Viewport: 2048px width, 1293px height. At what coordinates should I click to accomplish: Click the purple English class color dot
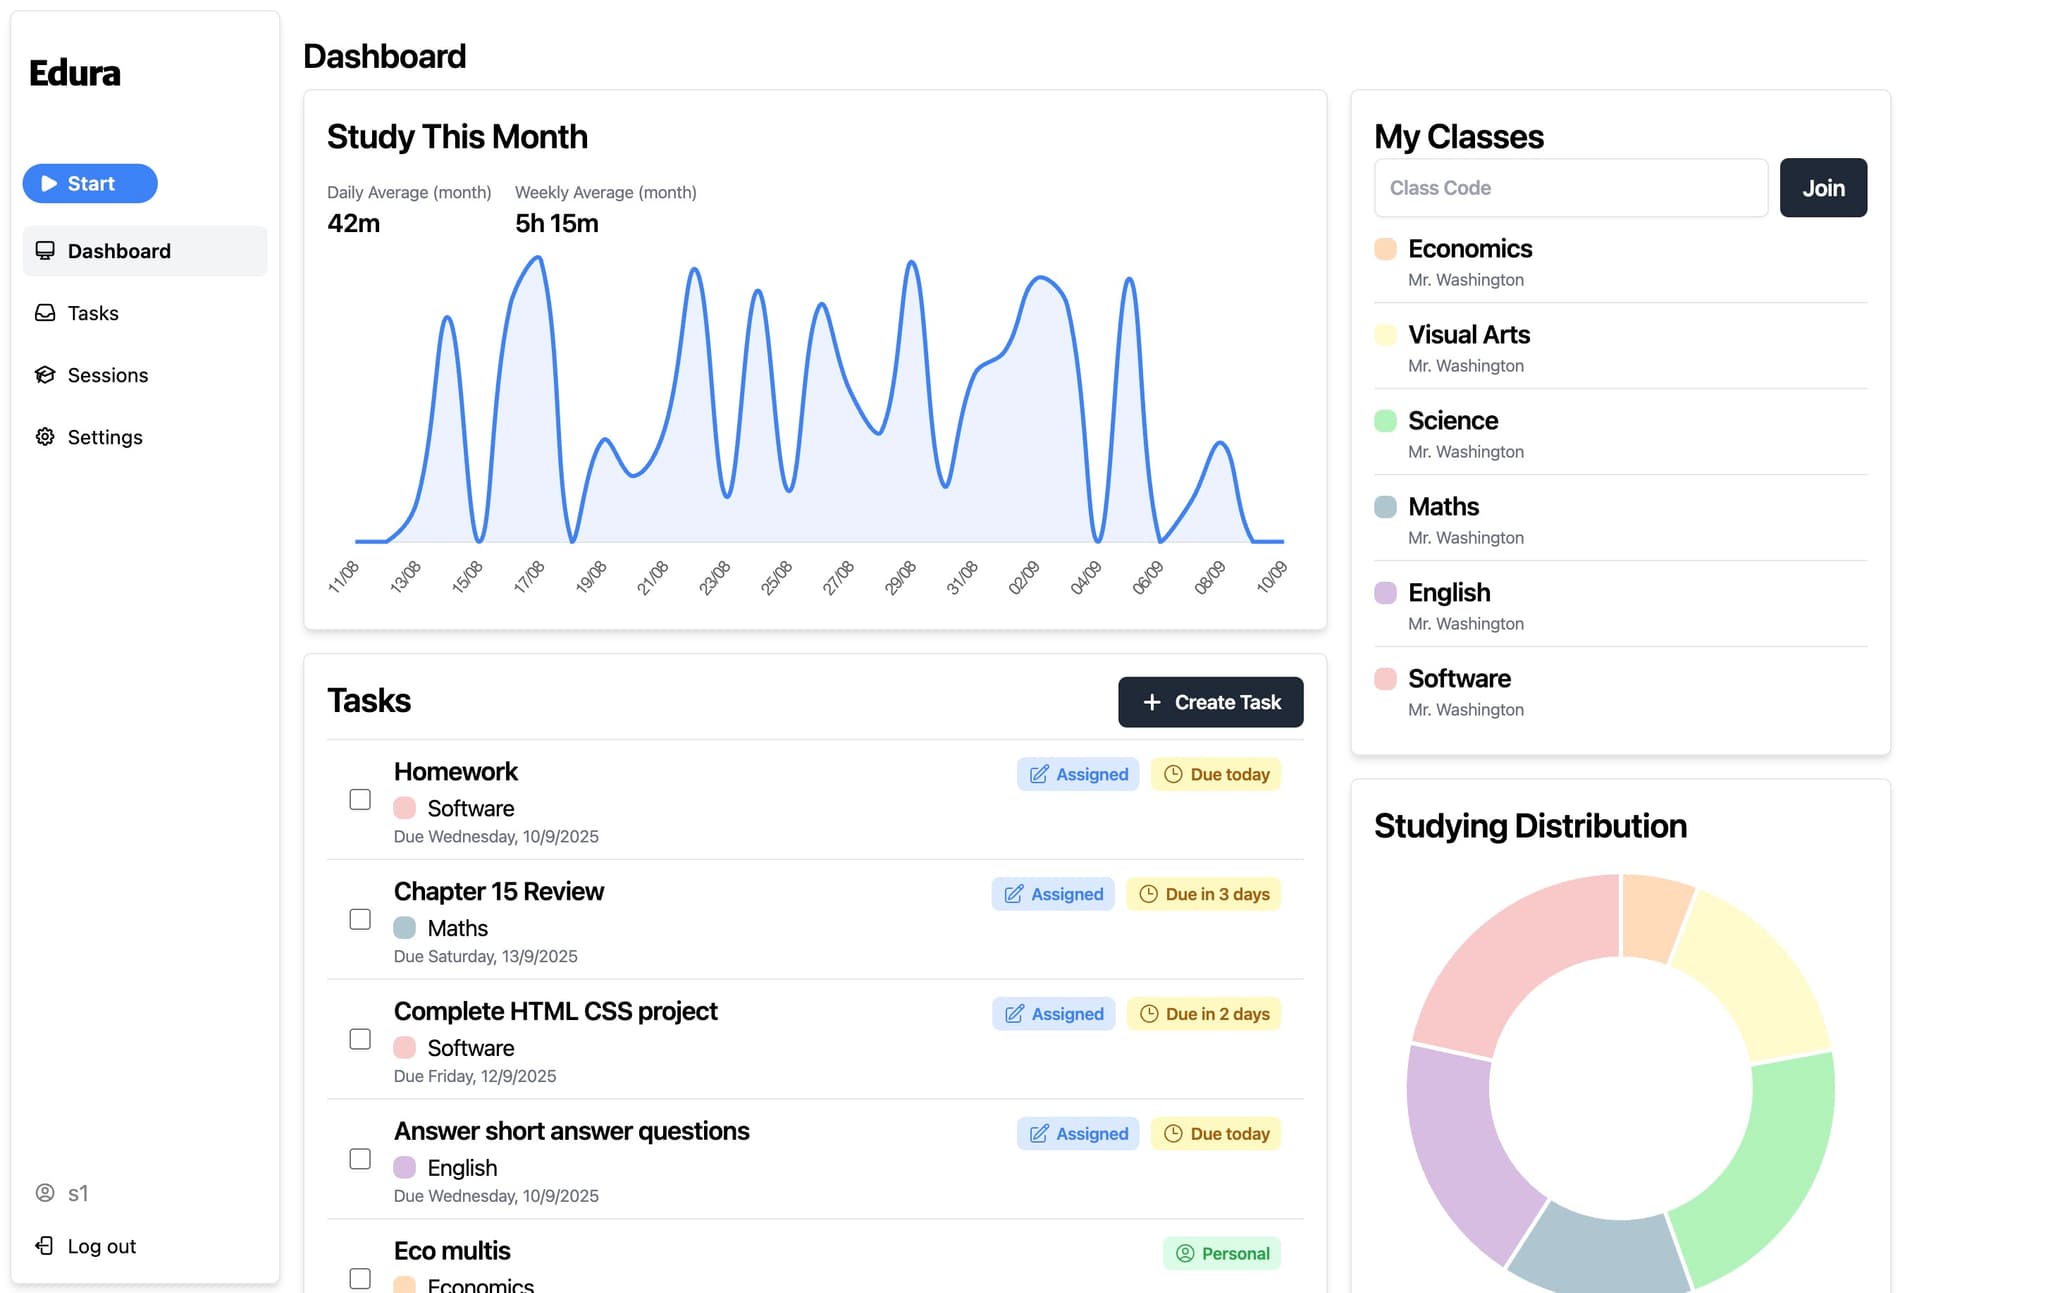click(1385, 592)
